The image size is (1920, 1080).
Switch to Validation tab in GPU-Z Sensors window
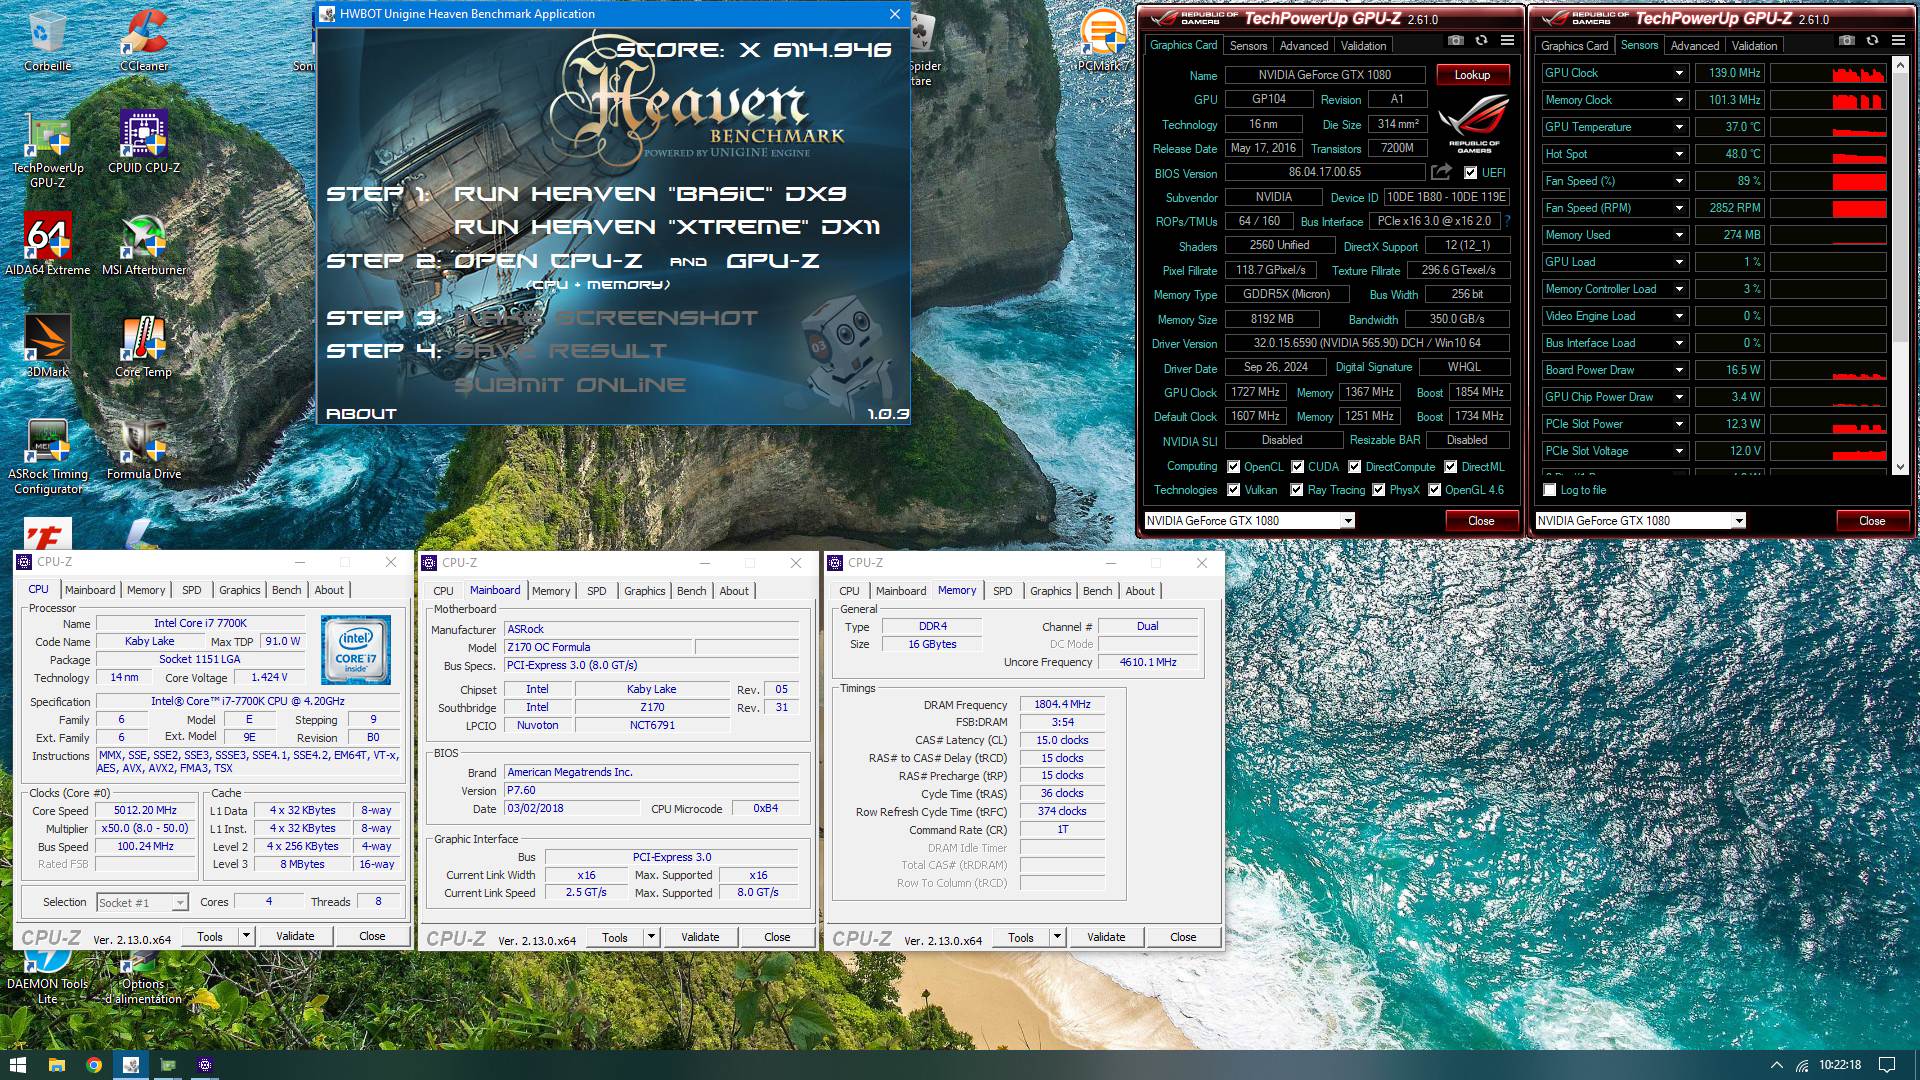[1754, 46]
